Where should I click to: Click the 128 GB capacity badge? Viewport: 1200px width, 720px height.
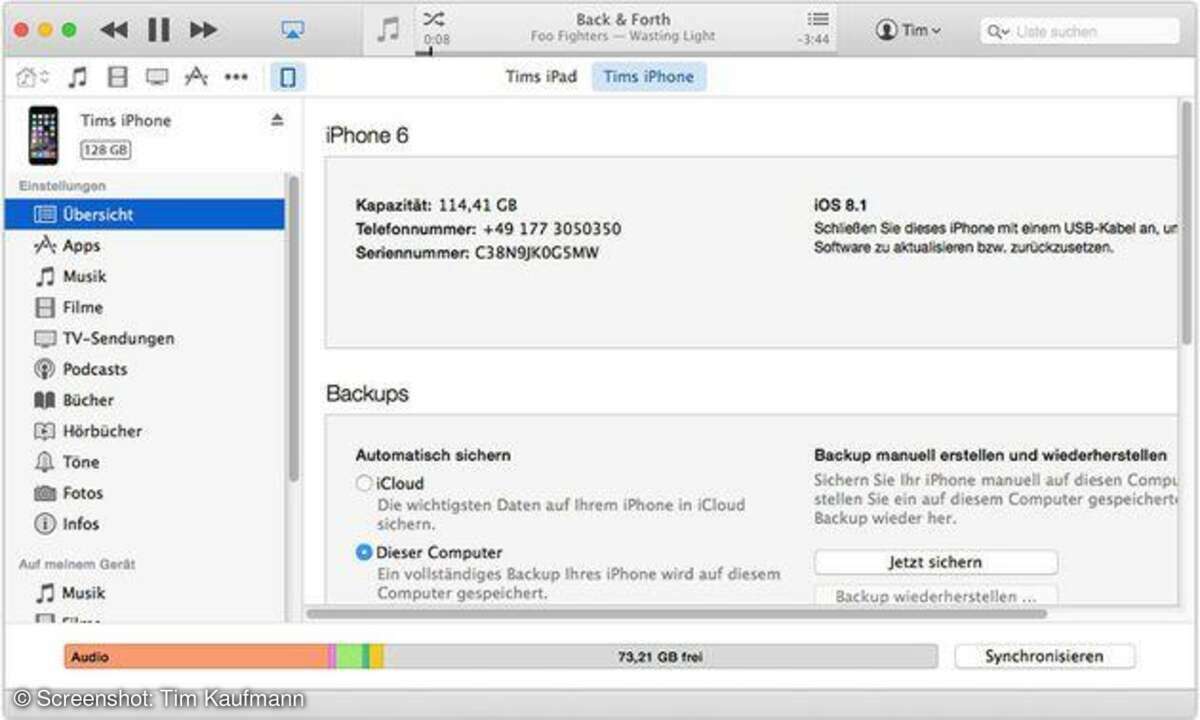coord(106,150)
